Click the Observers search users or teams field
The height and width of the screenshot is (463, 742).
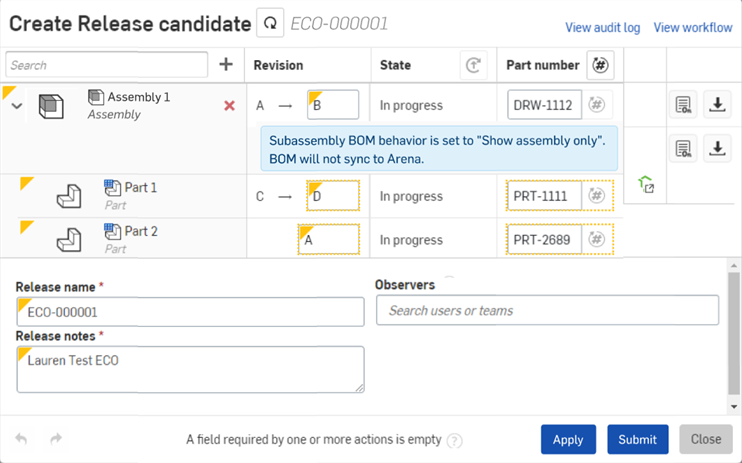click(x=547, y=311)
